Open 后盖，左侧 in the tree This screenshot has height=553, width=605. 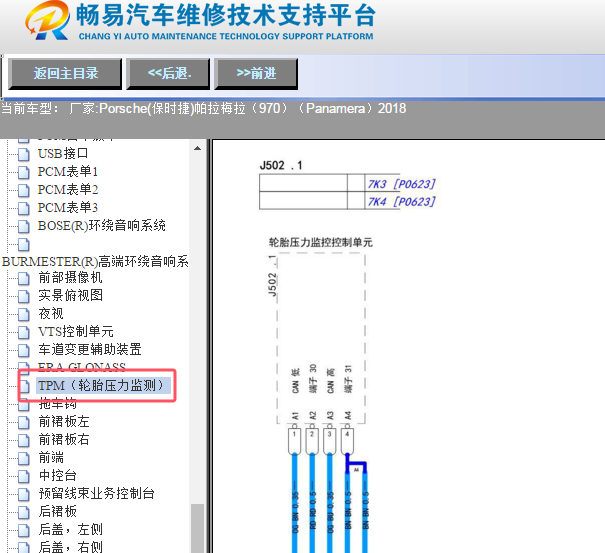[71, 529]
